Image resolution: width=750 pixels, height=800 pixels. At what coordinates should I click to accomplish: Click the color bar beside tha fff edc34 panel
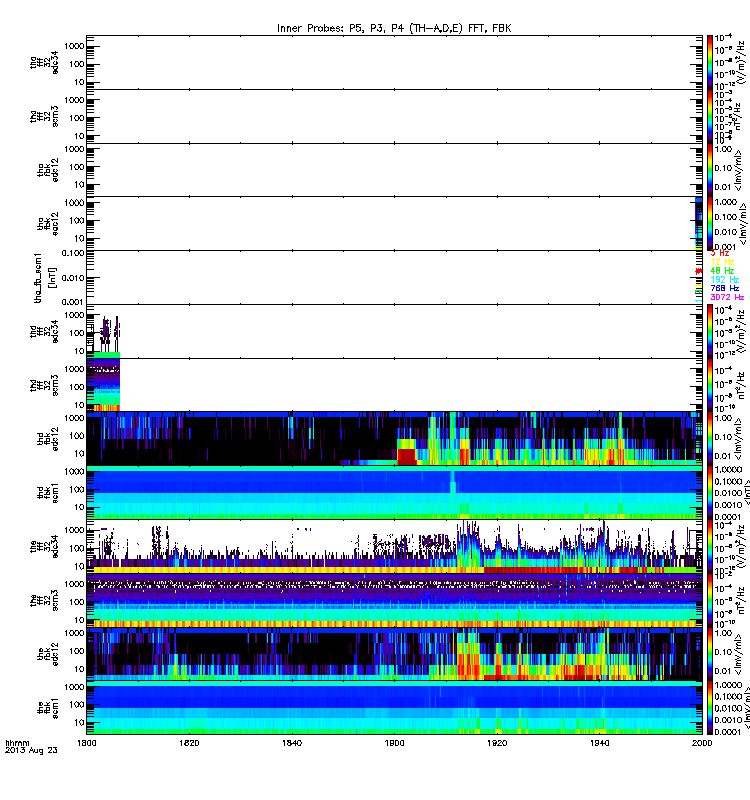[x=710, y=62]
